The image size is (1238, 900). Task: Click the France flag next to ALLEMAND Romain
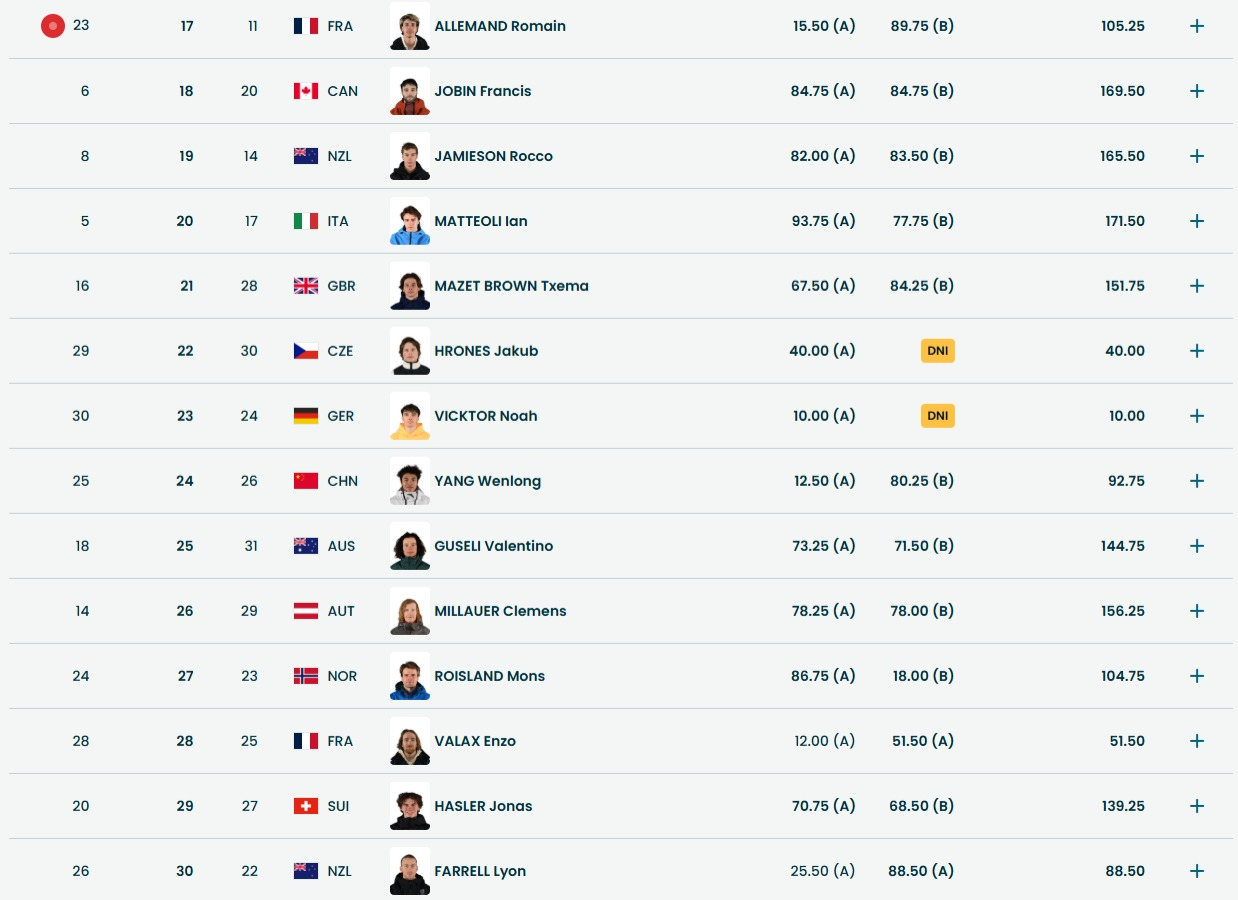tap(305, 26)
